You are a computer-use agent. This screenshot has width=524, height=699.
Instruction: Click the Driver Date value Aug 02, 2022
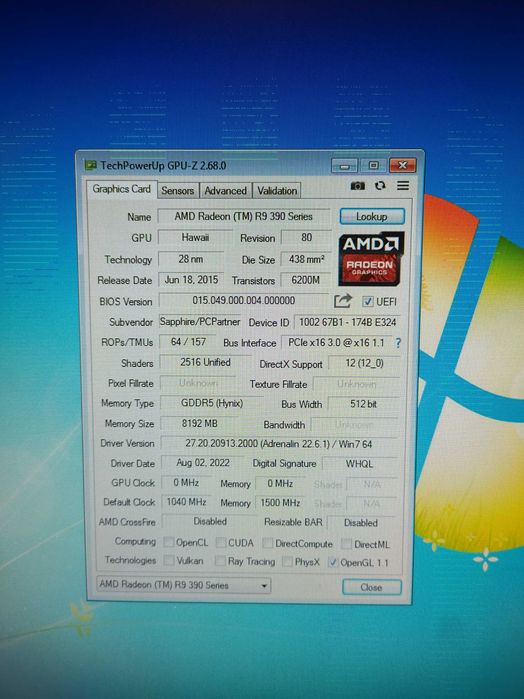click(203, 463)
